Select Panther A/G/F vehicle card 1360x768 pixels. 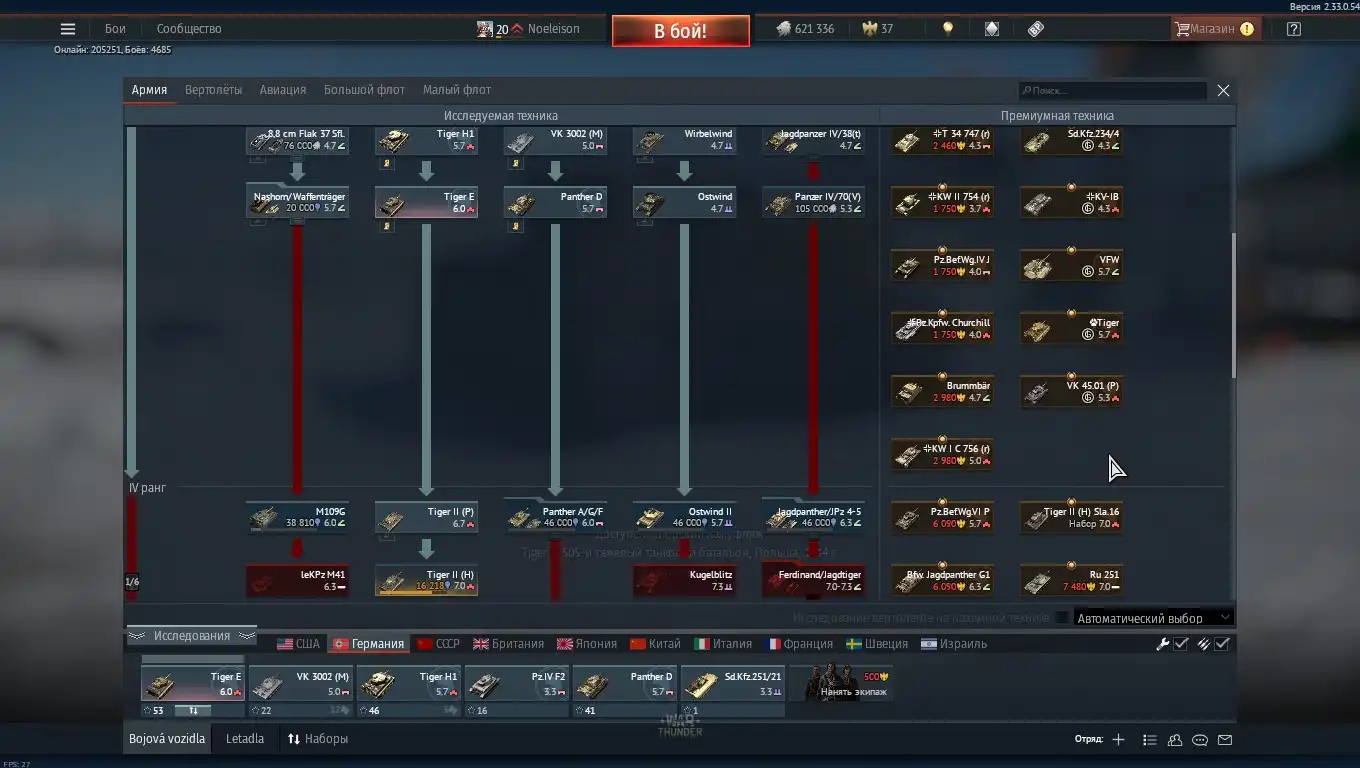coord(555,517)
